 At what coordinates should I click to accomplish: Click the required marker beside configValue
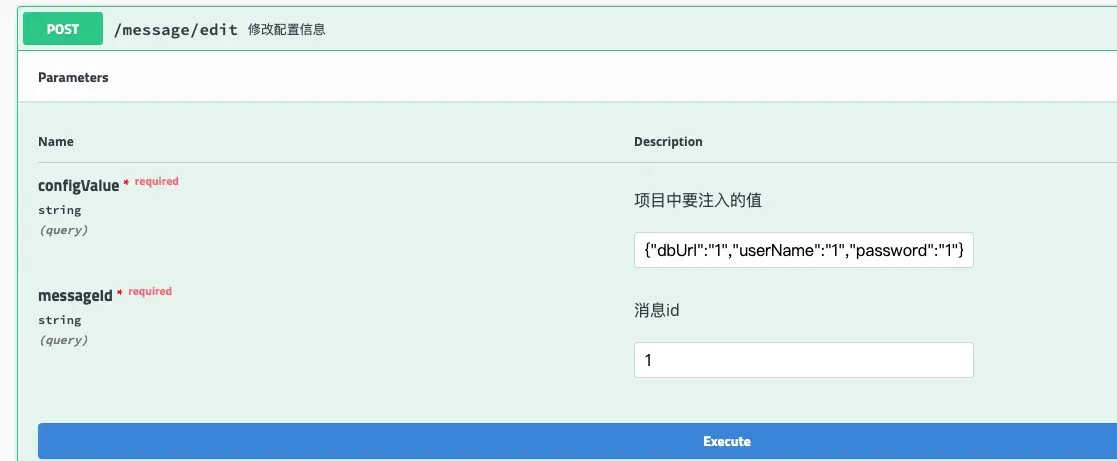point(157,182)
